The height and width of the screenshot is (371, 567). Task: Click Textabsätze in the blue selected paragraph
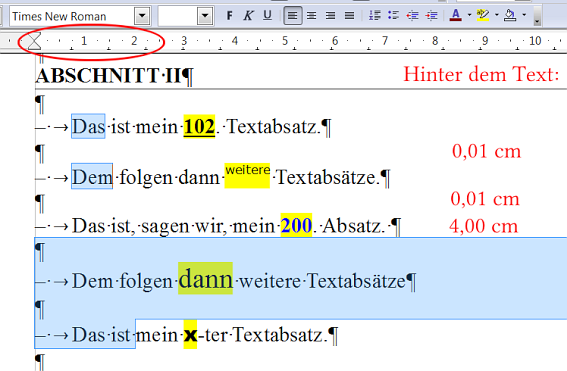[x=357, y=281]
